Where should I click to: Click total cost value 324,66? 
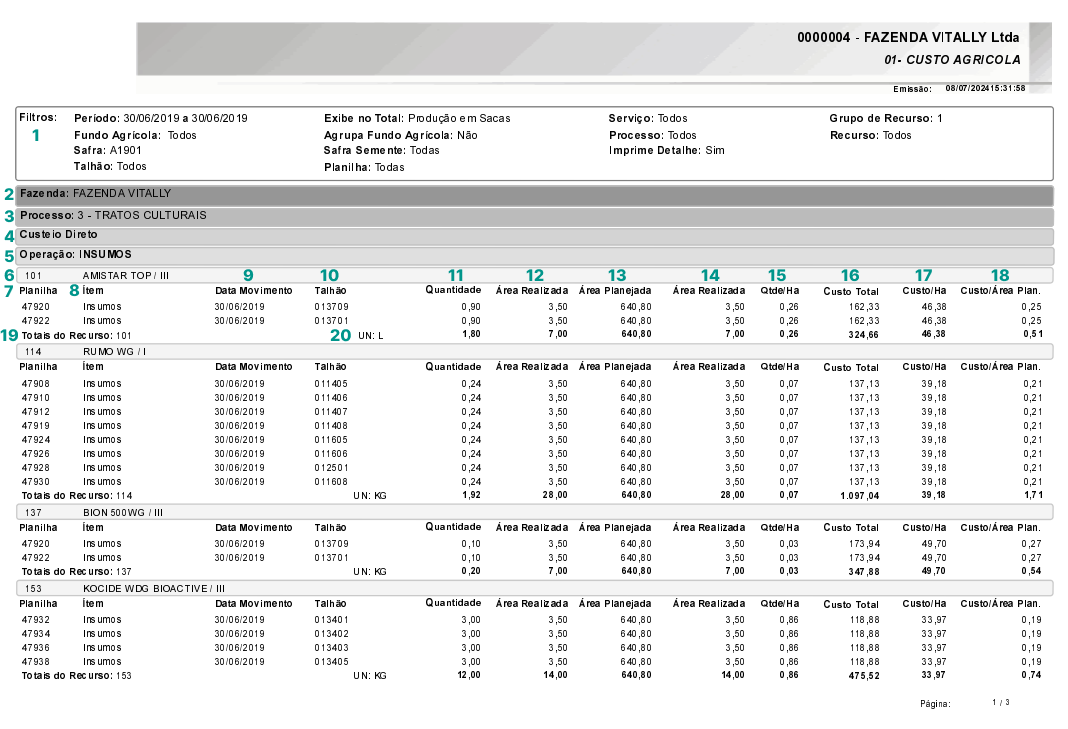pyautogui.click(x=864, y=335)
